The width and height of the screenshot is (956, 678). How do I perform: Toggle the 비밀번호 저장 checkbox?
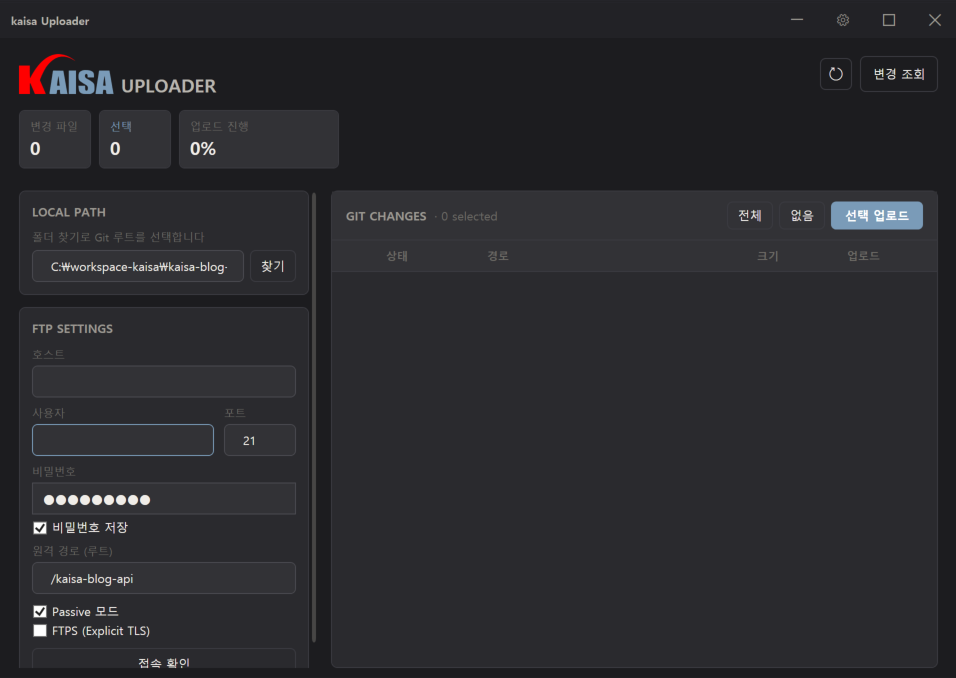coord(40,527)
